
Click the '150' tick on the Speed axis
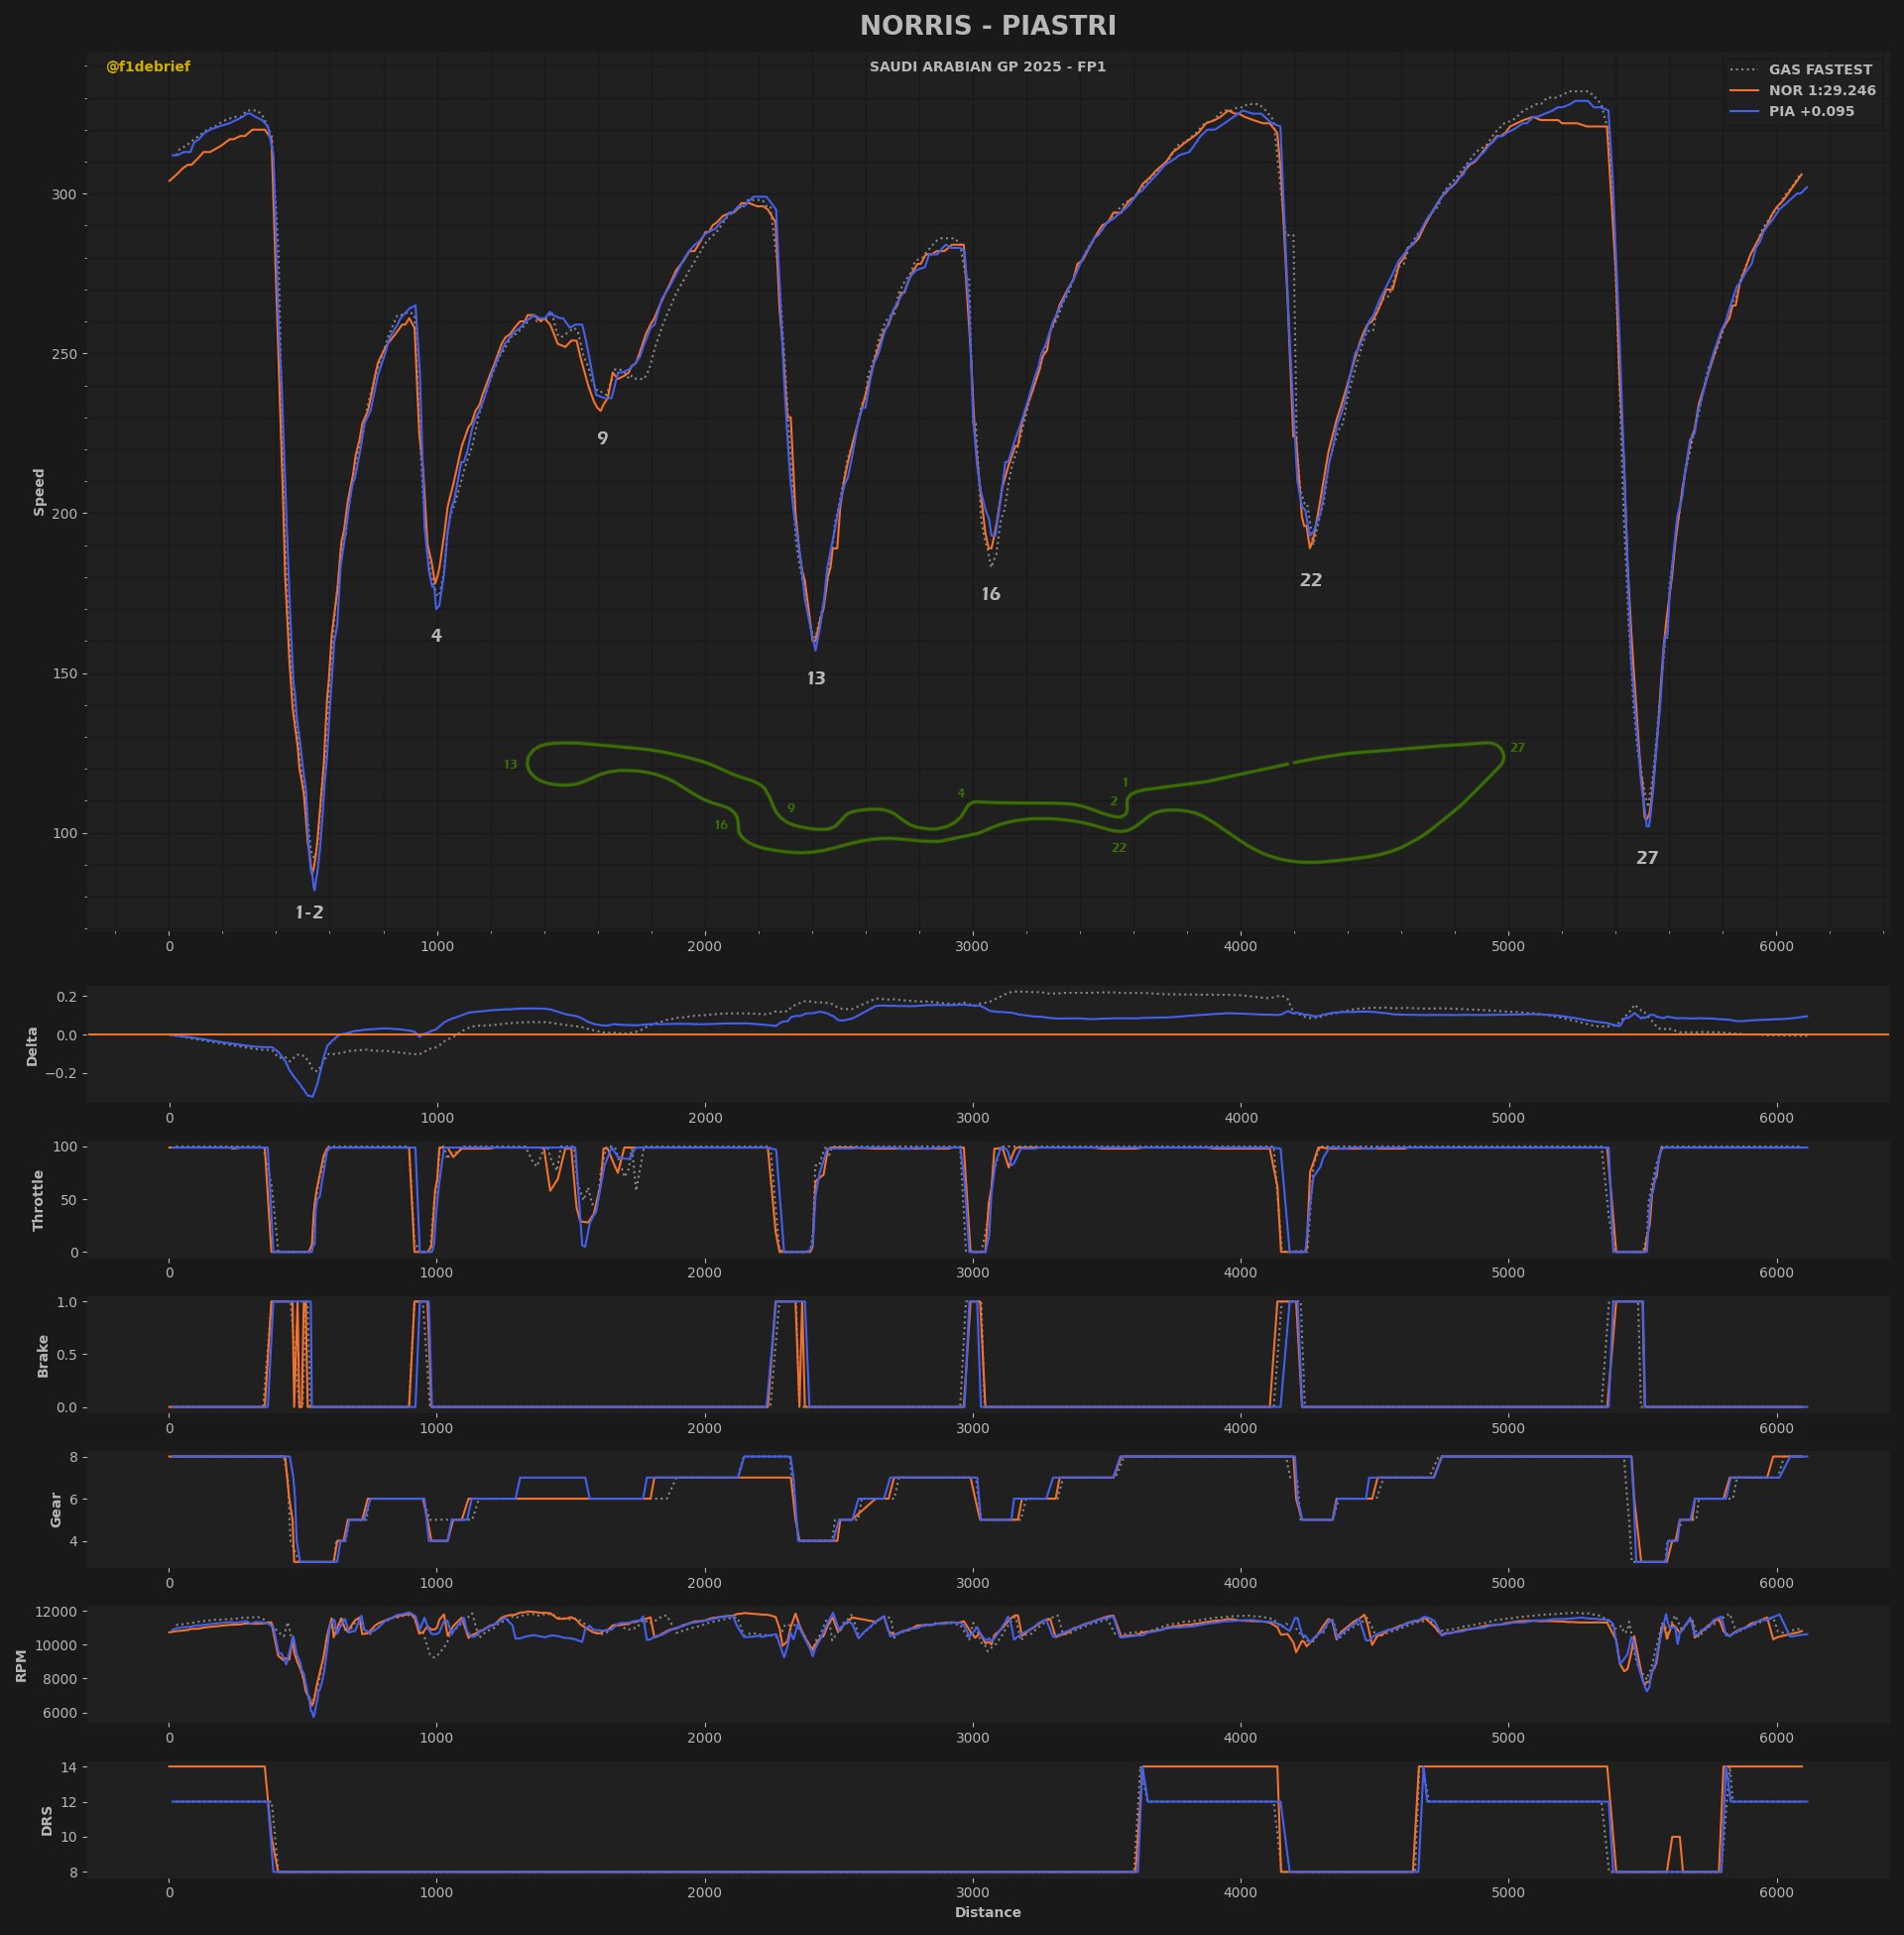pyautogui.click(x=63, y=674)
